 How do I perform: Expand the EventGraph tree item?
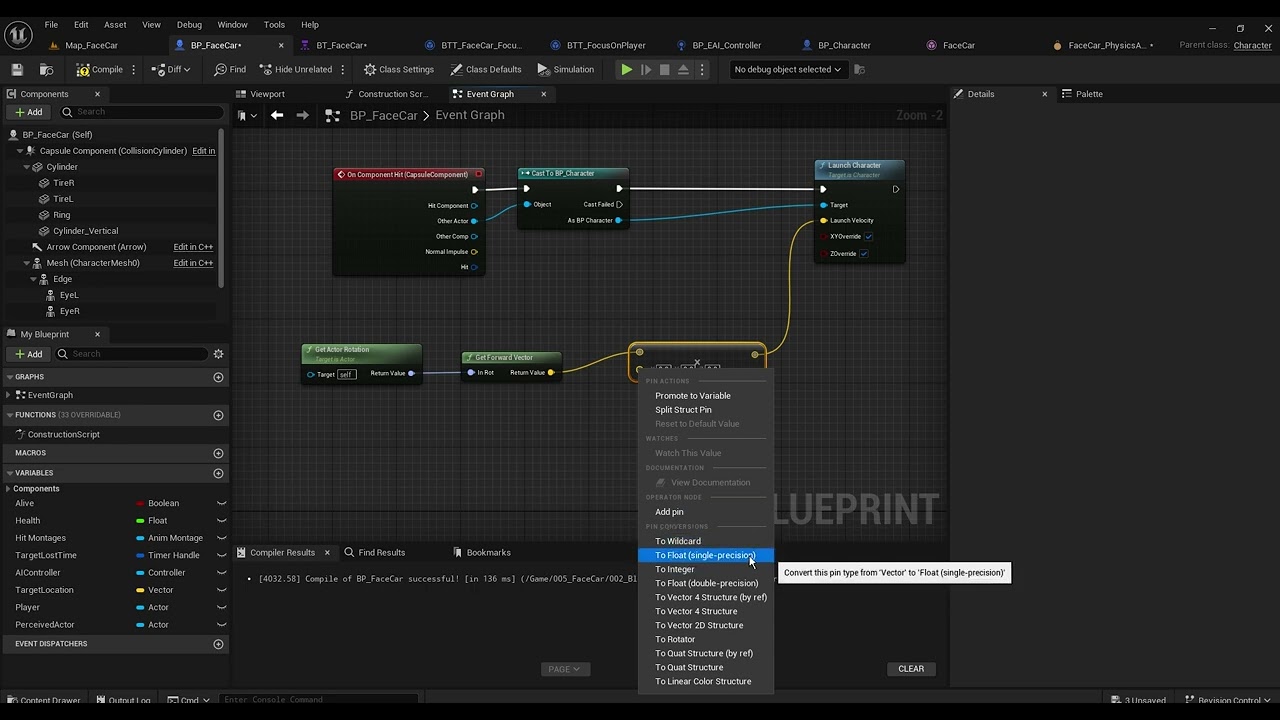9,395
